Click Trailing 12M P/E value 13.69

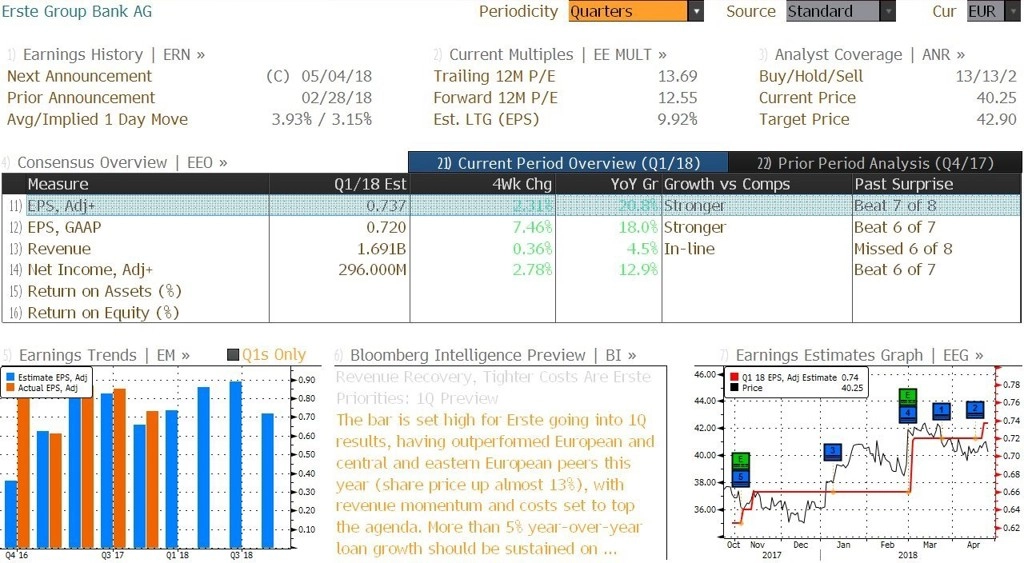677,76
